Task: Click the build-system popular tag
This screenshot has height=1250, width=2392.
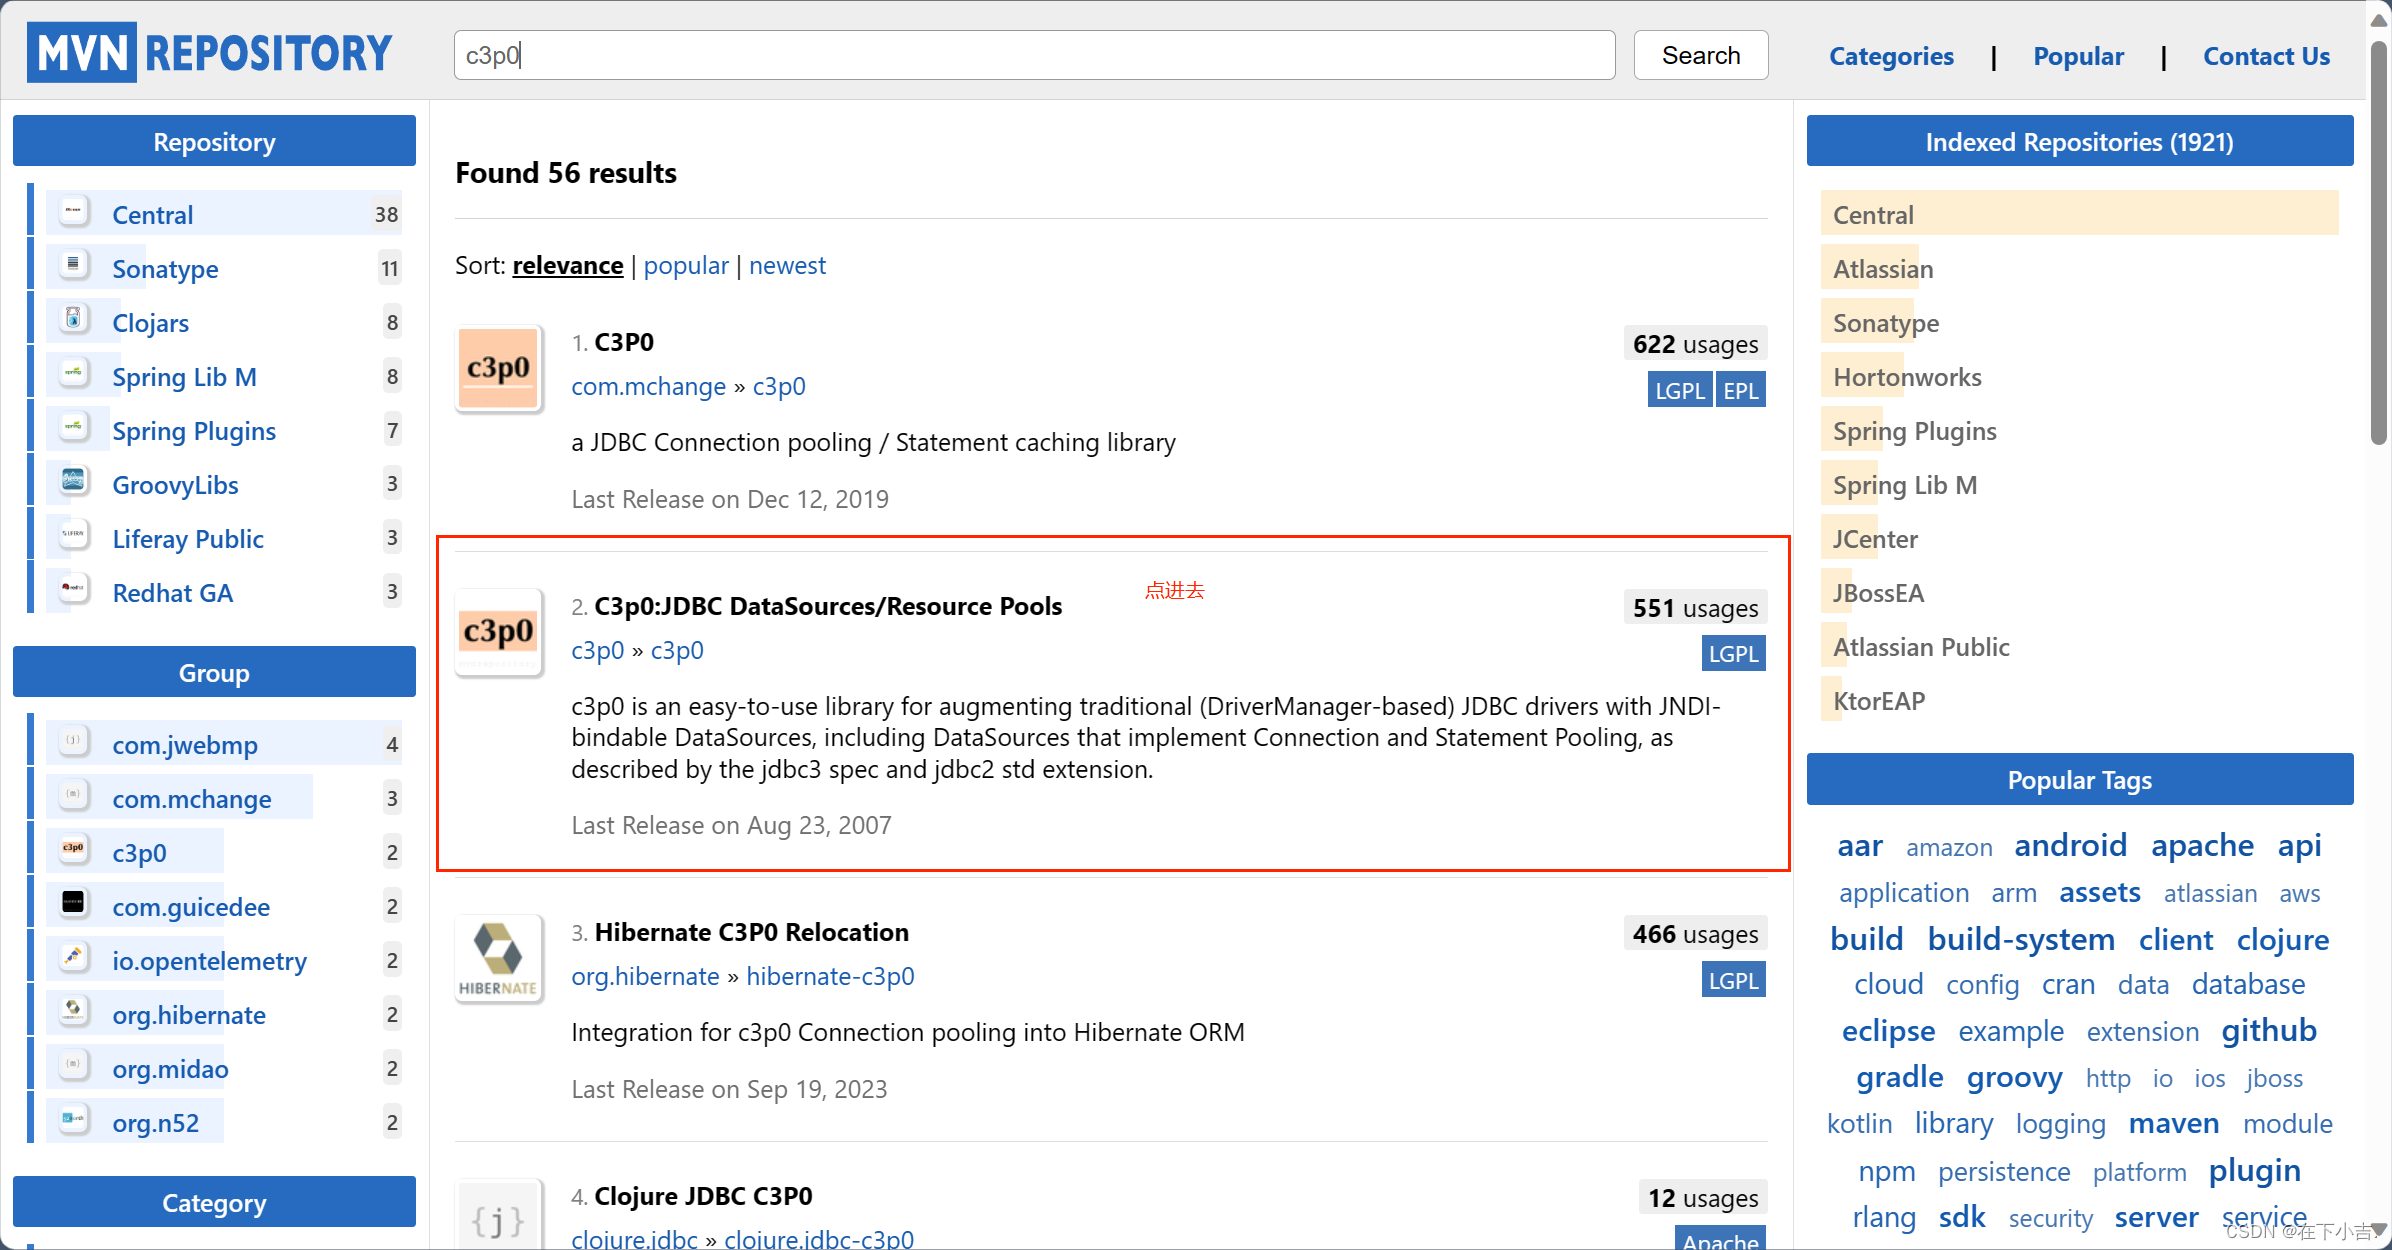Action: pyautogui.click(x=2021, y=939)
